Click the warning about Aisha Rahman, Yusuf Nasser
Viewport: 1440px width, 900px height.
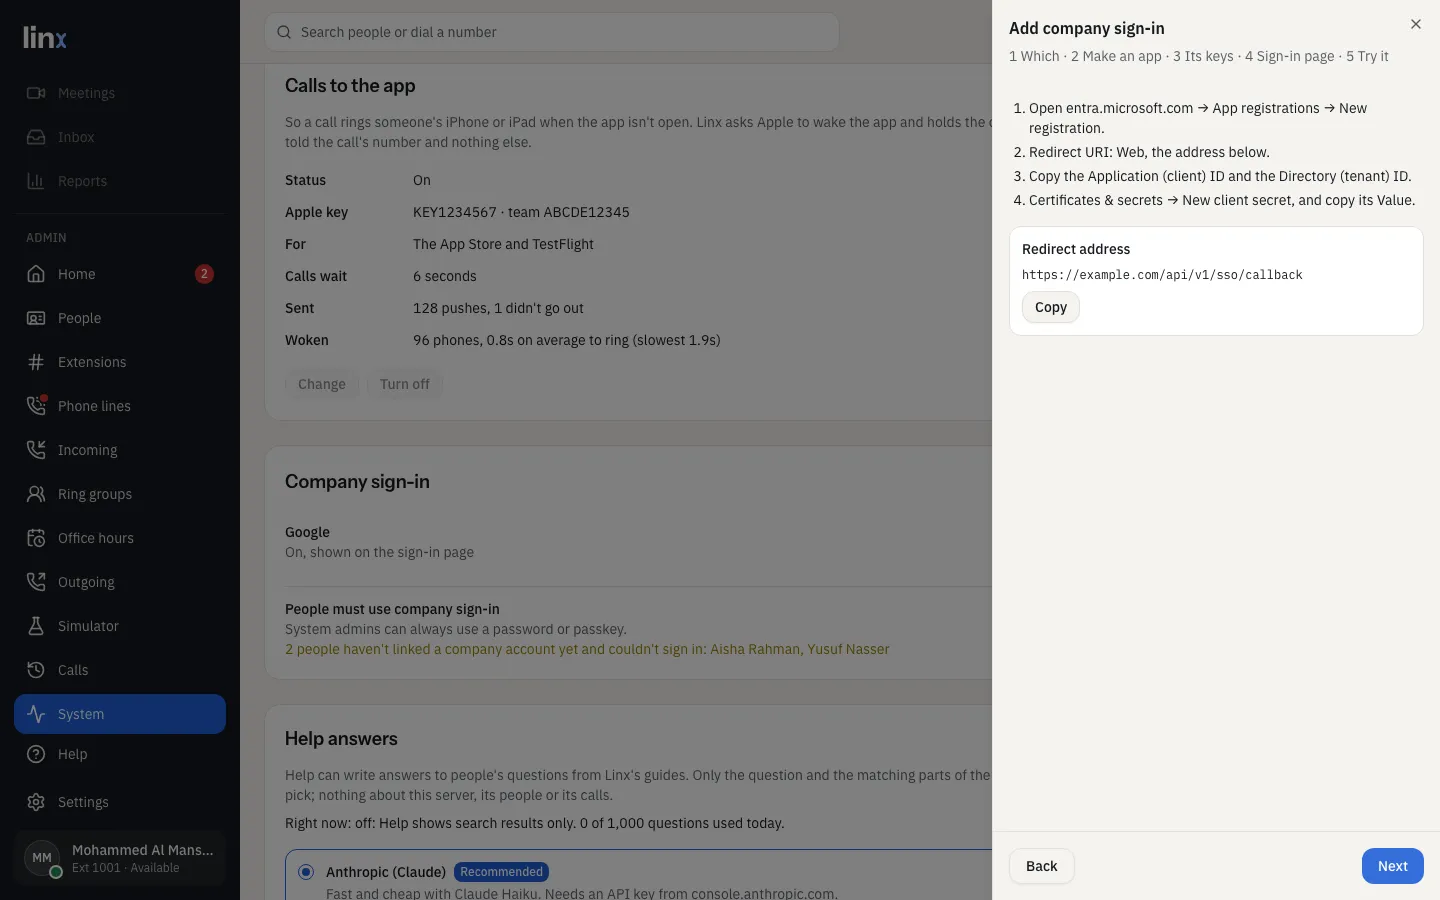[x=587, y=649]
